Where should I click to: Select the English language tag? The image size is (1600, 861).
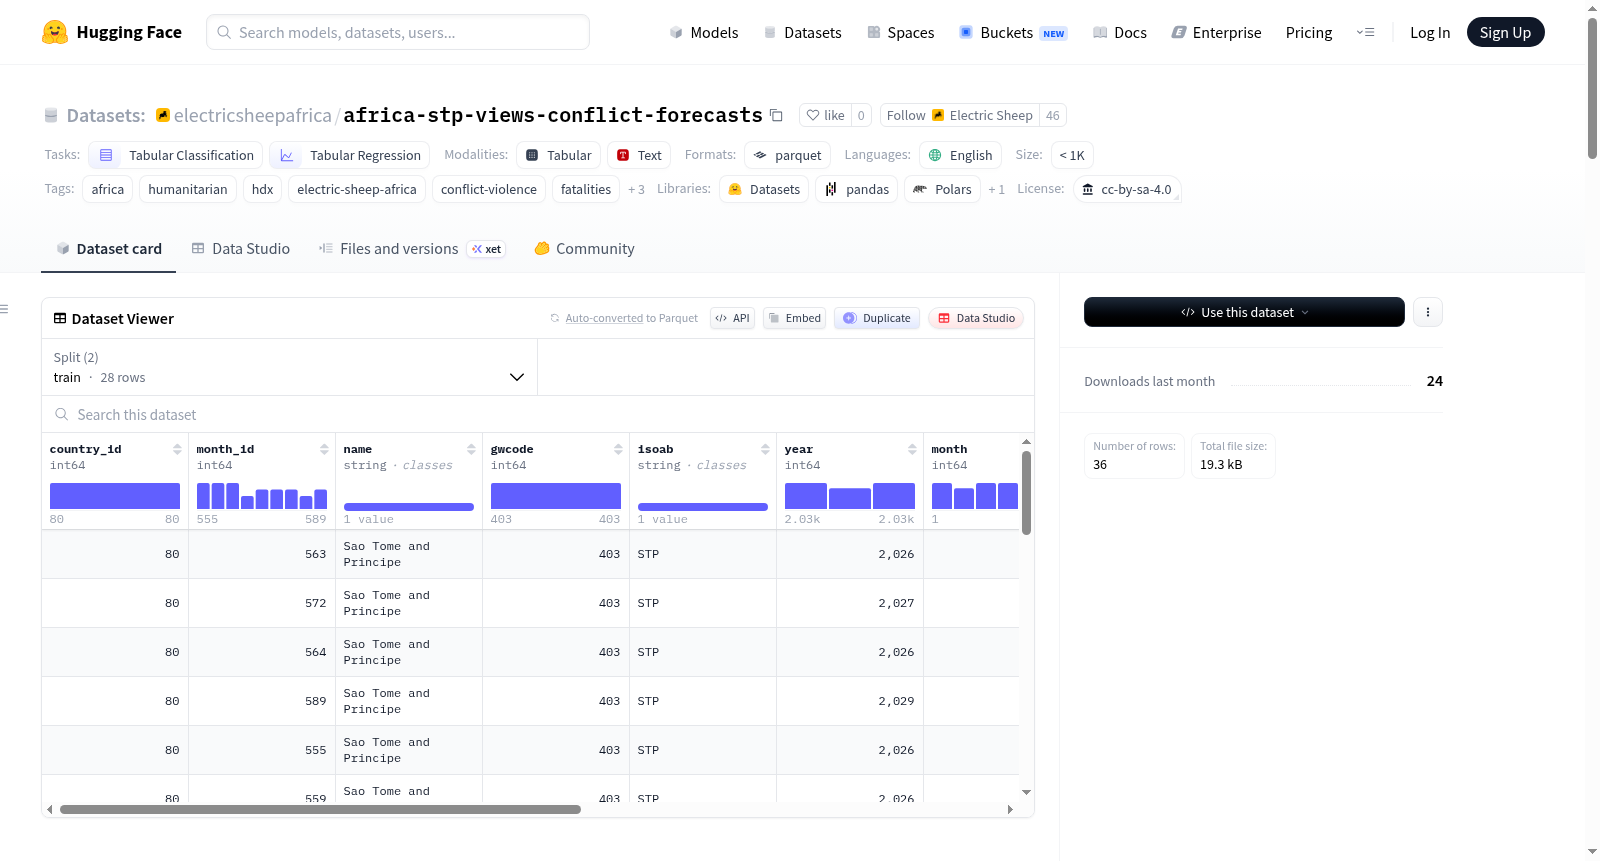pyautogui.click(x=960, y=155)
